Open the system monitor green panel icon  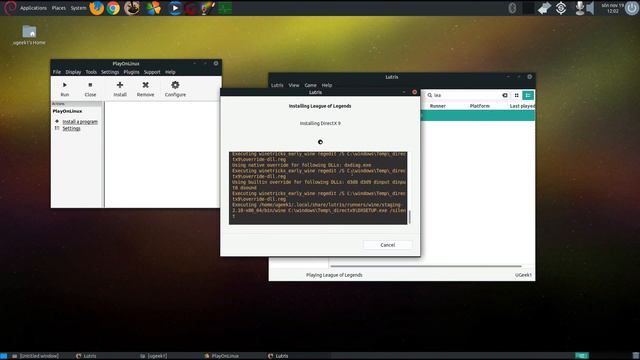(224, 8)
